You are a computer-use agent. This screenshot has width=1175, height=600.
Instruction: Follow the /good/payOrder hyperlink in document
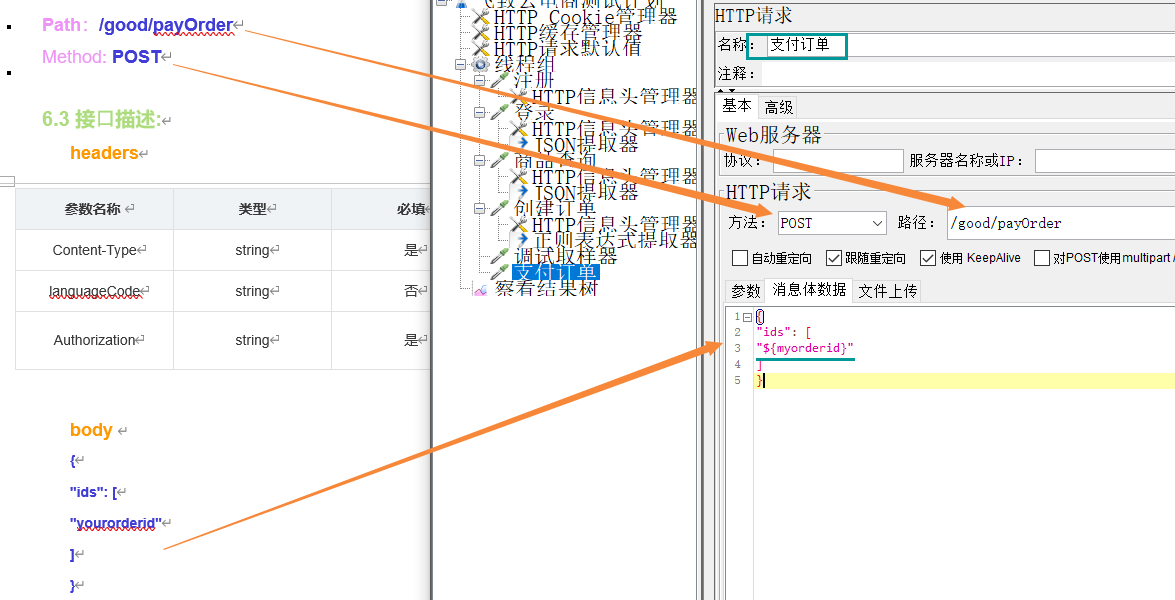point(165,25)
